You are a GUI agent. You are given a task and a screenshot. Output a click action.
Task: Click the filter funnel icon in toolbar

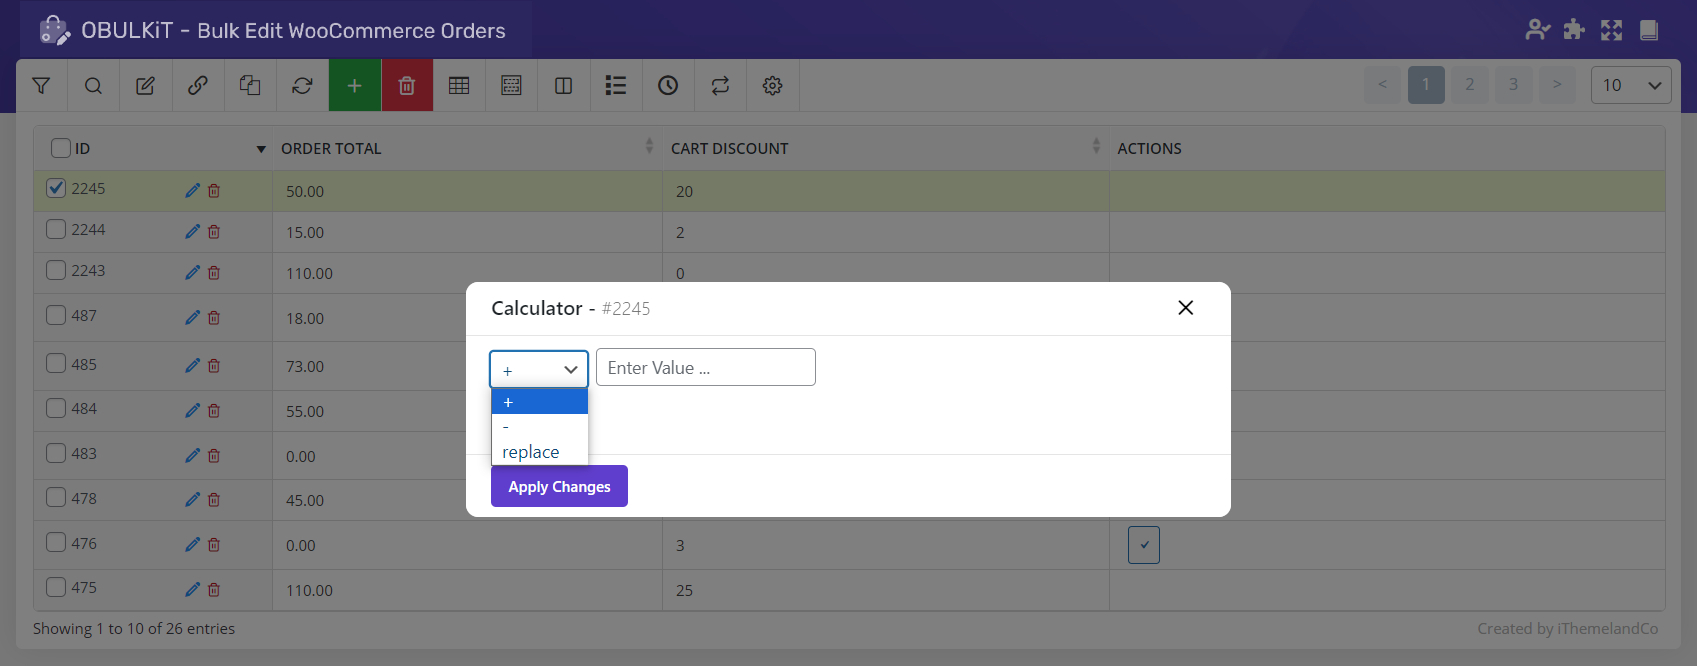[x=41, y=86]
